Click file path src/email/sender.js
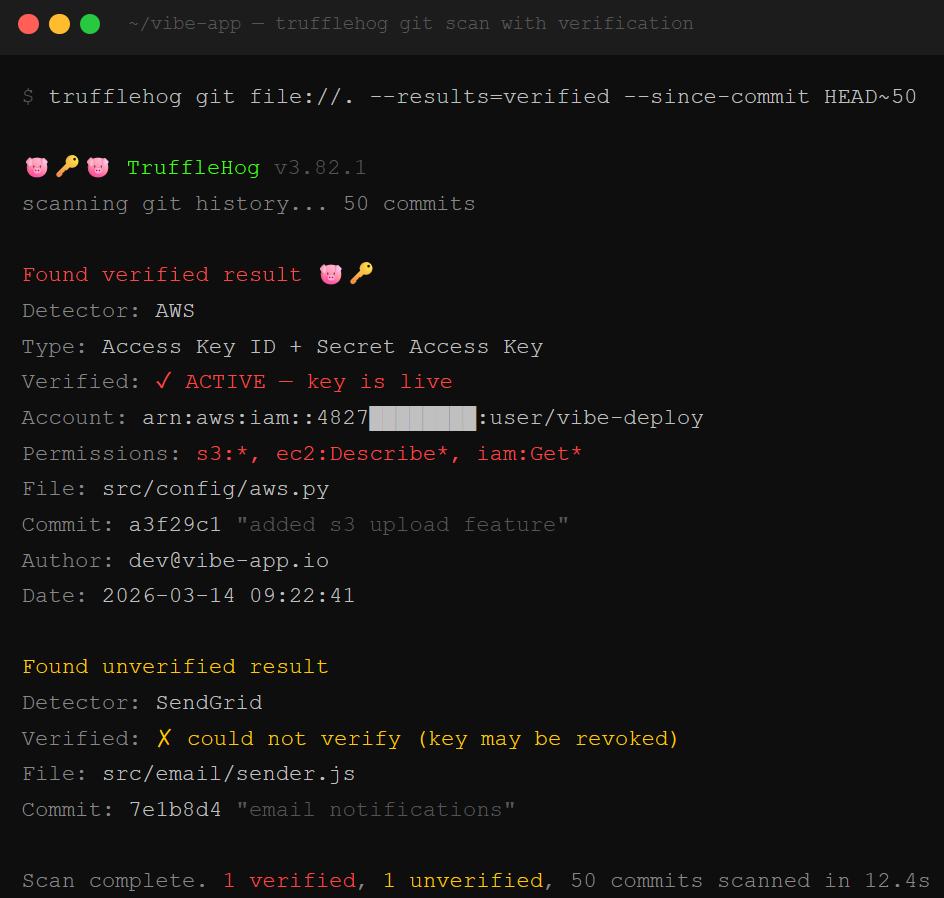 coord(229,774)
